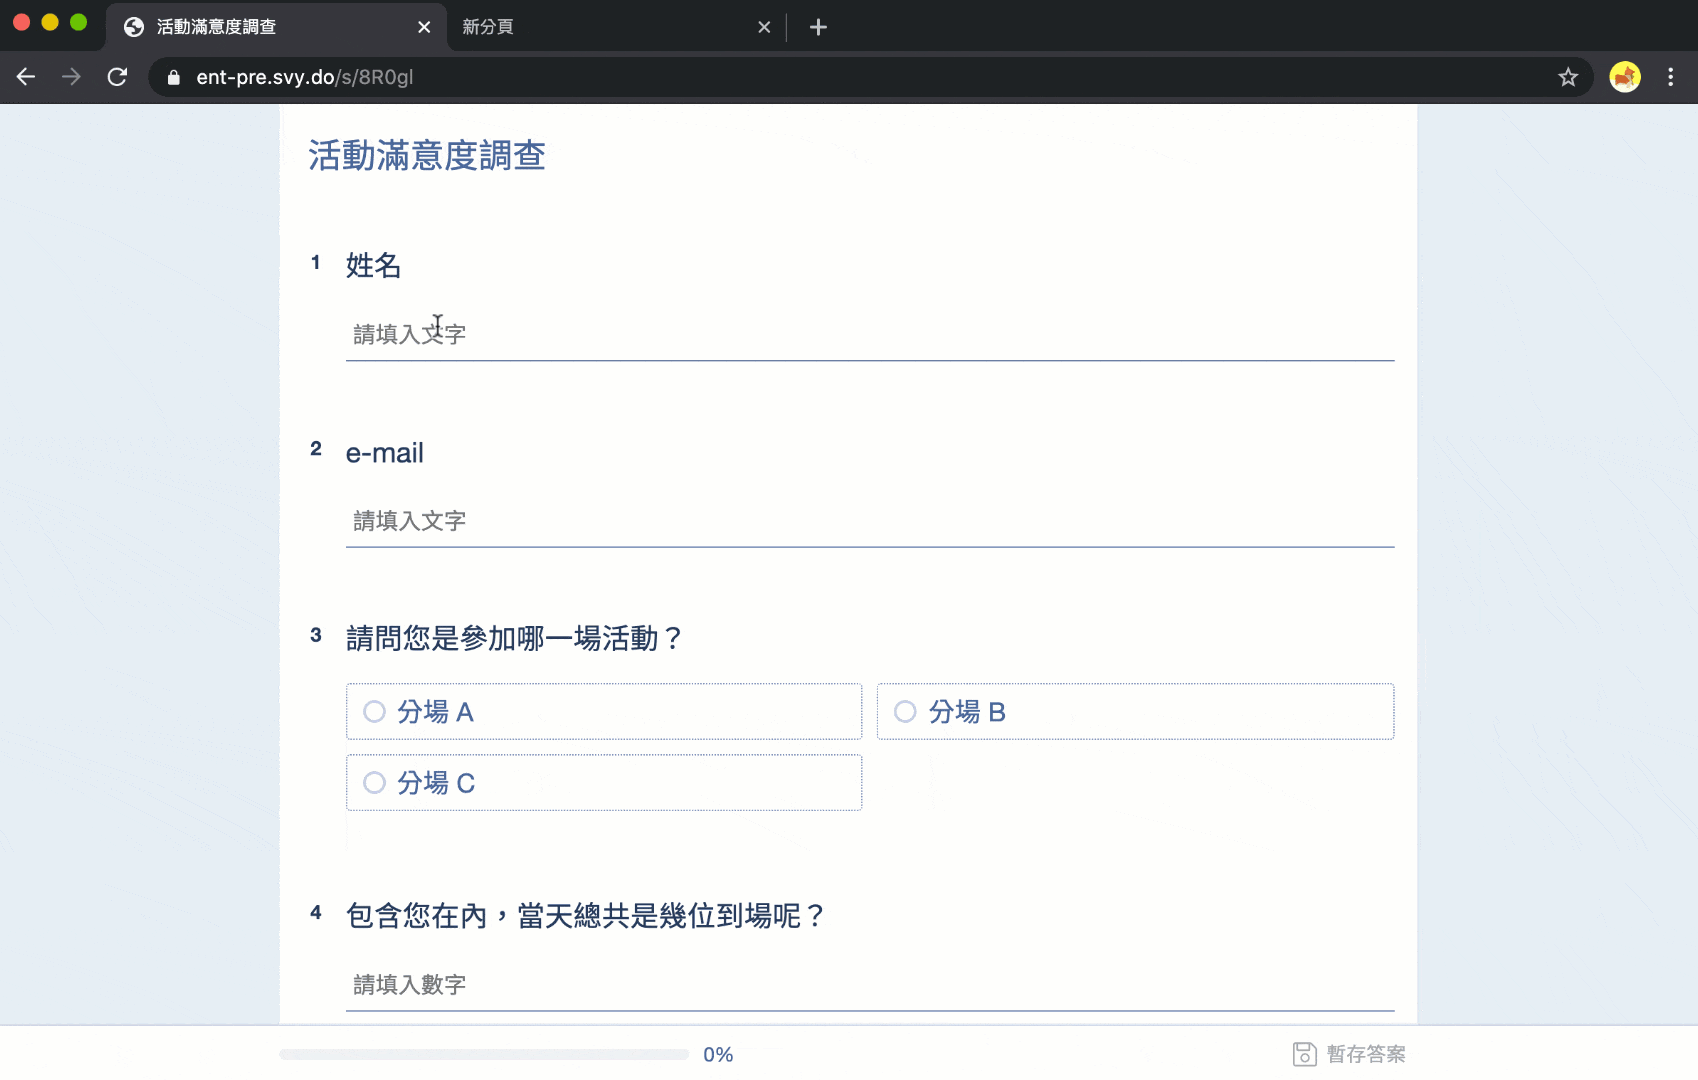This screenshot has width=1698, height=1080.
Task: Go back to the previous page
Action: pyautogui.click(x=26, y=77)
